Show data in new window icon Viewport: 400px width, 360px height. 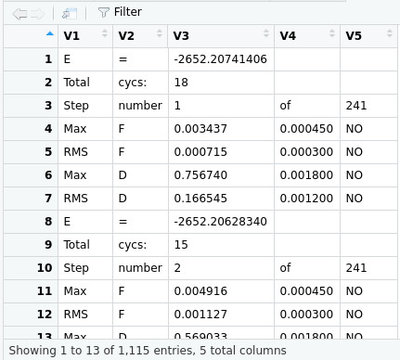click(x=69, y=14)
